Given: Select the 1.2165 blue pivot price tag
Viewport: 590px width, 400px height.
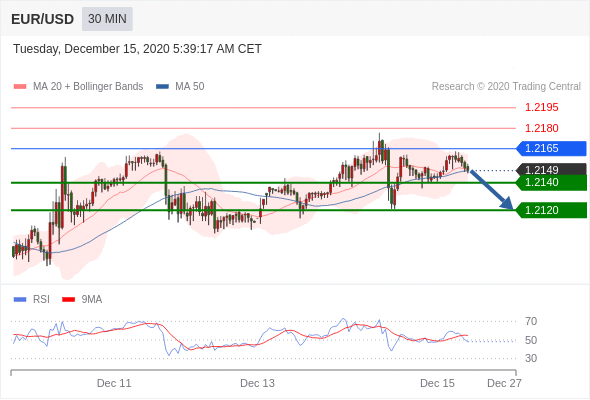Looking at the screenshot, I should click(x=551, y=148).
